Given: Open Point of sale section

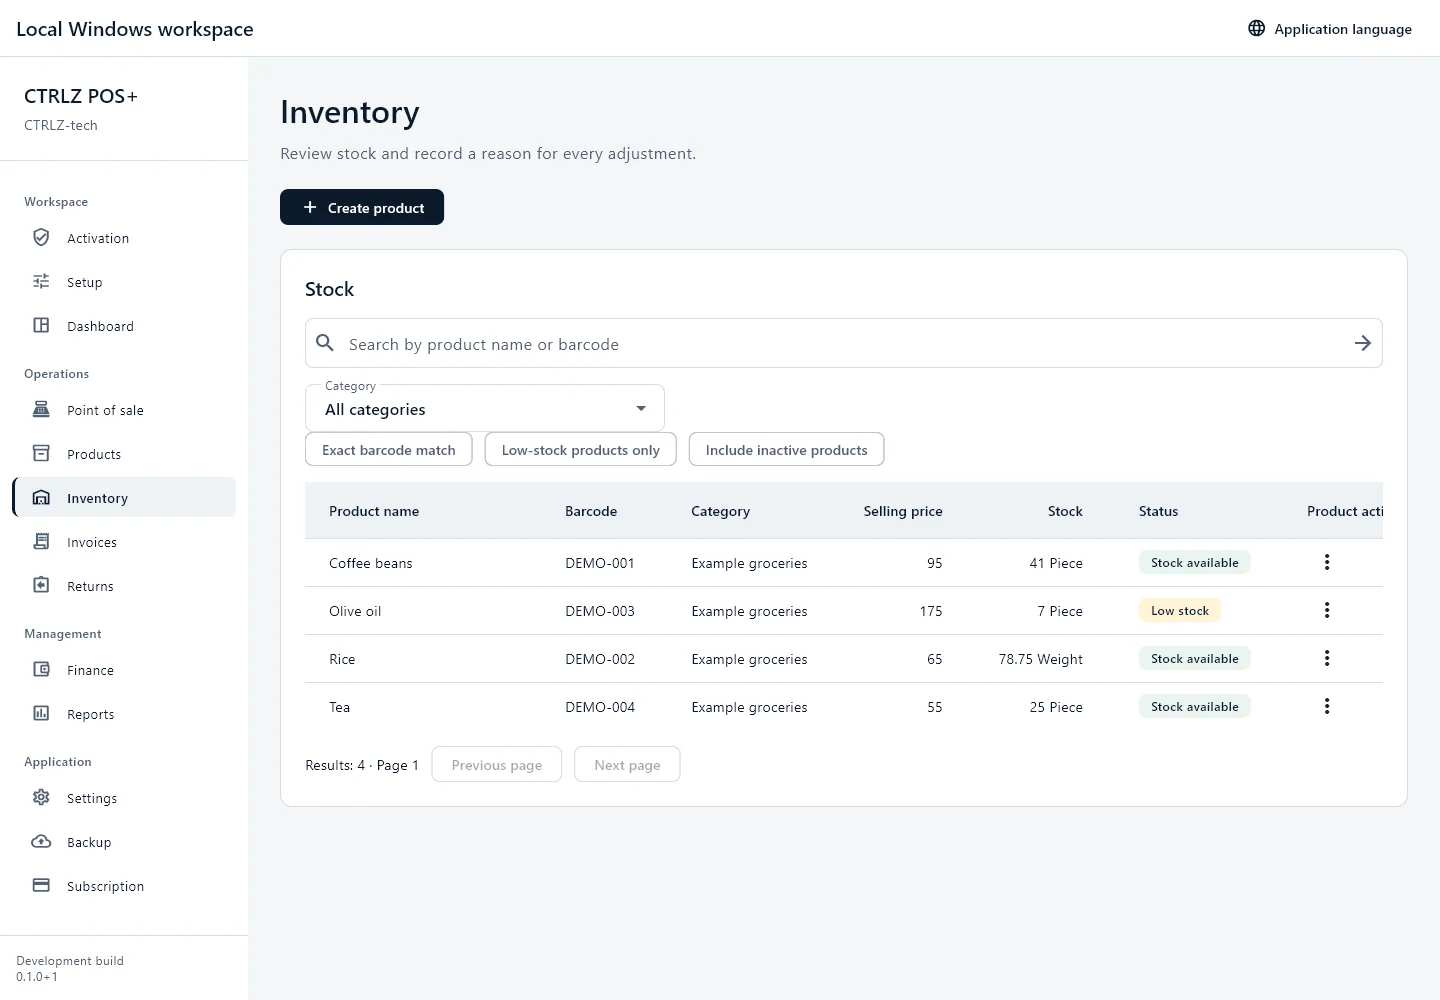Looking at the screenshot, I should [x=124, y=410].
